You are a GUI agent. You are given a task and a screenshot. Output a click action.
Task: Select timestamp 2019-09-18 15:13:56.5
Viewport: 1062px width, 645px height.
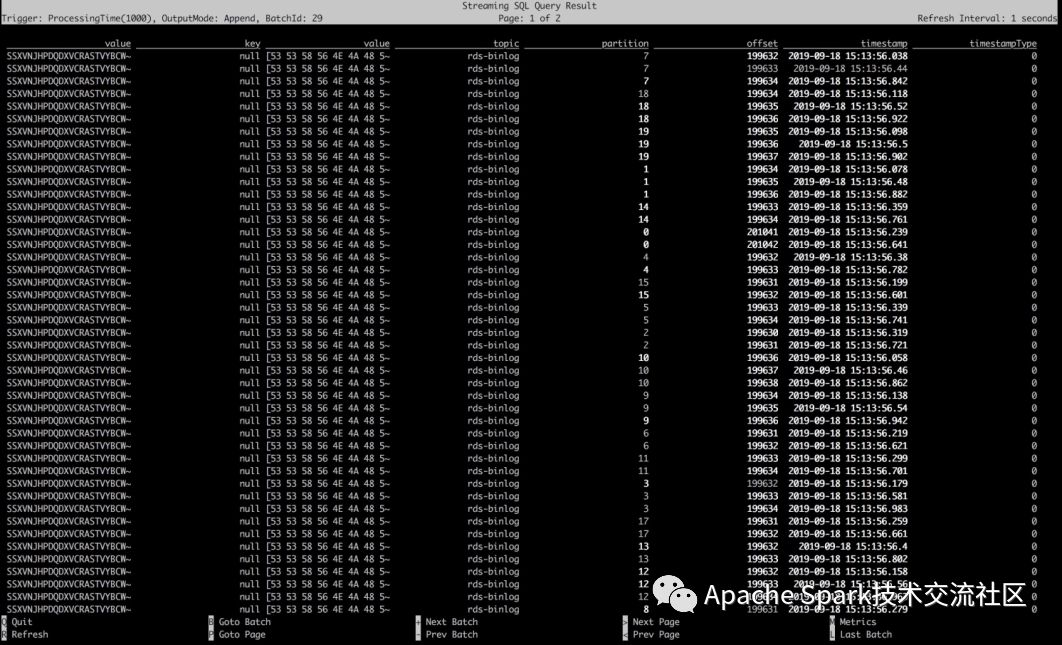pyautogui.click(x=853, y=144)
